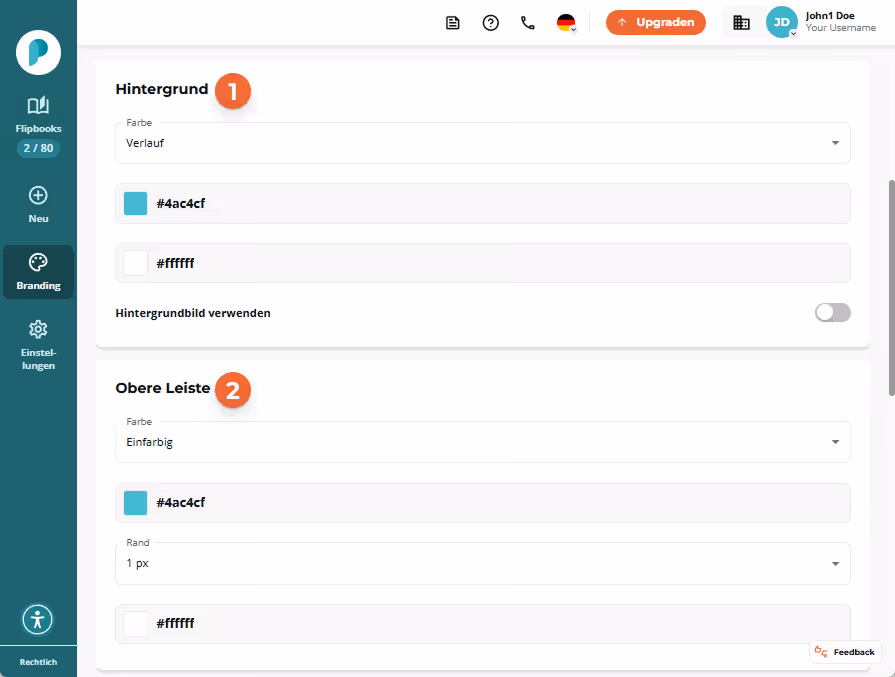The height and width of the screenshot is (677, 895).
Task: Toggle Hintergrundbild verwenden switch
Action: tap(833, 313)
